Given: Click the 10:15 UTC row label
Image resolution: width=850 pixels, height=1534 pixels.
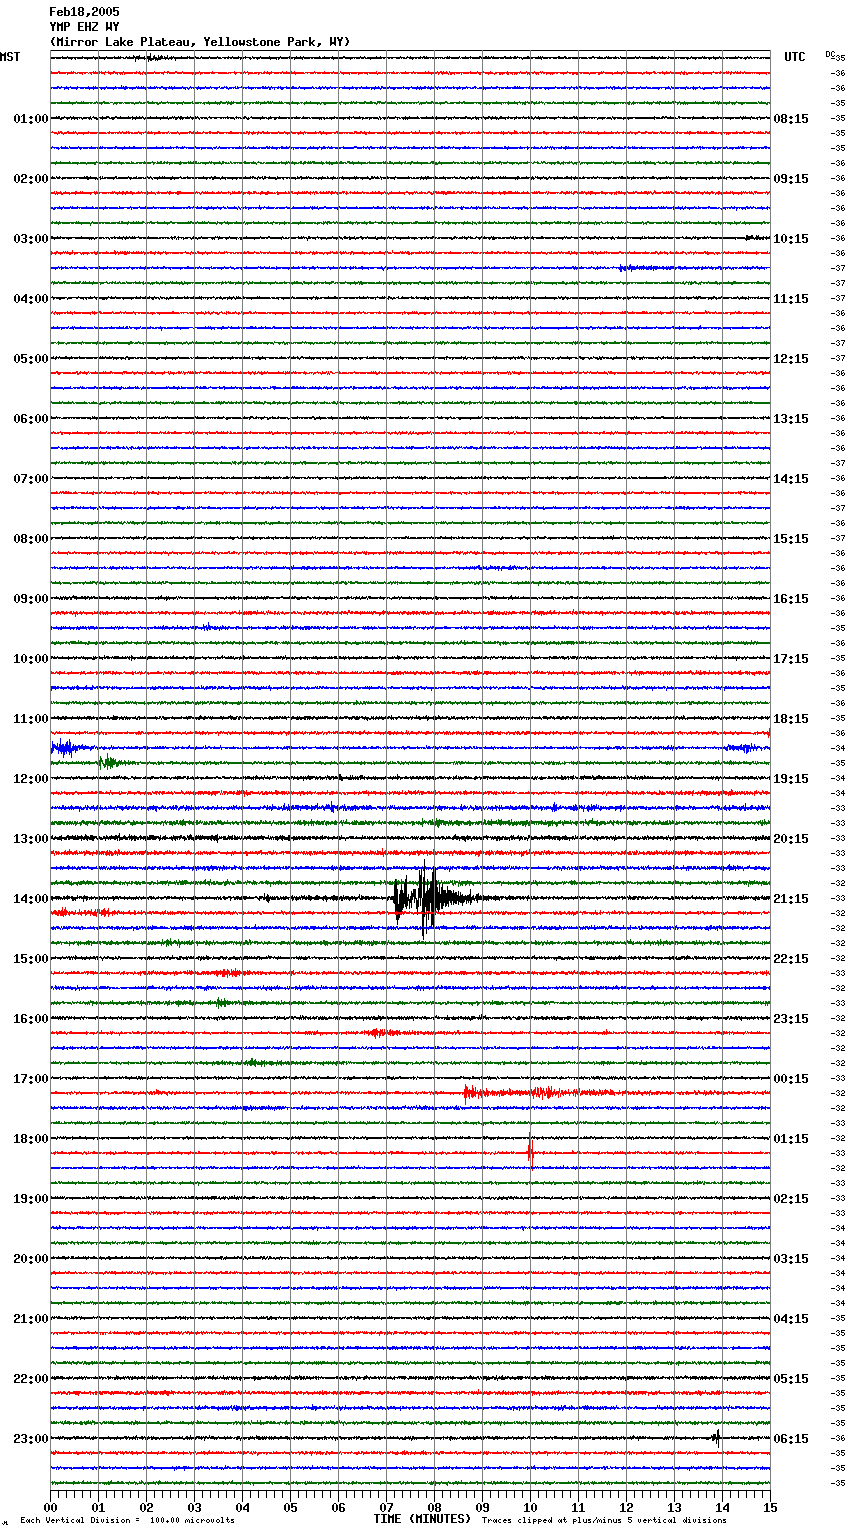Looking at the screenshot, I should (x=791, y=239).
